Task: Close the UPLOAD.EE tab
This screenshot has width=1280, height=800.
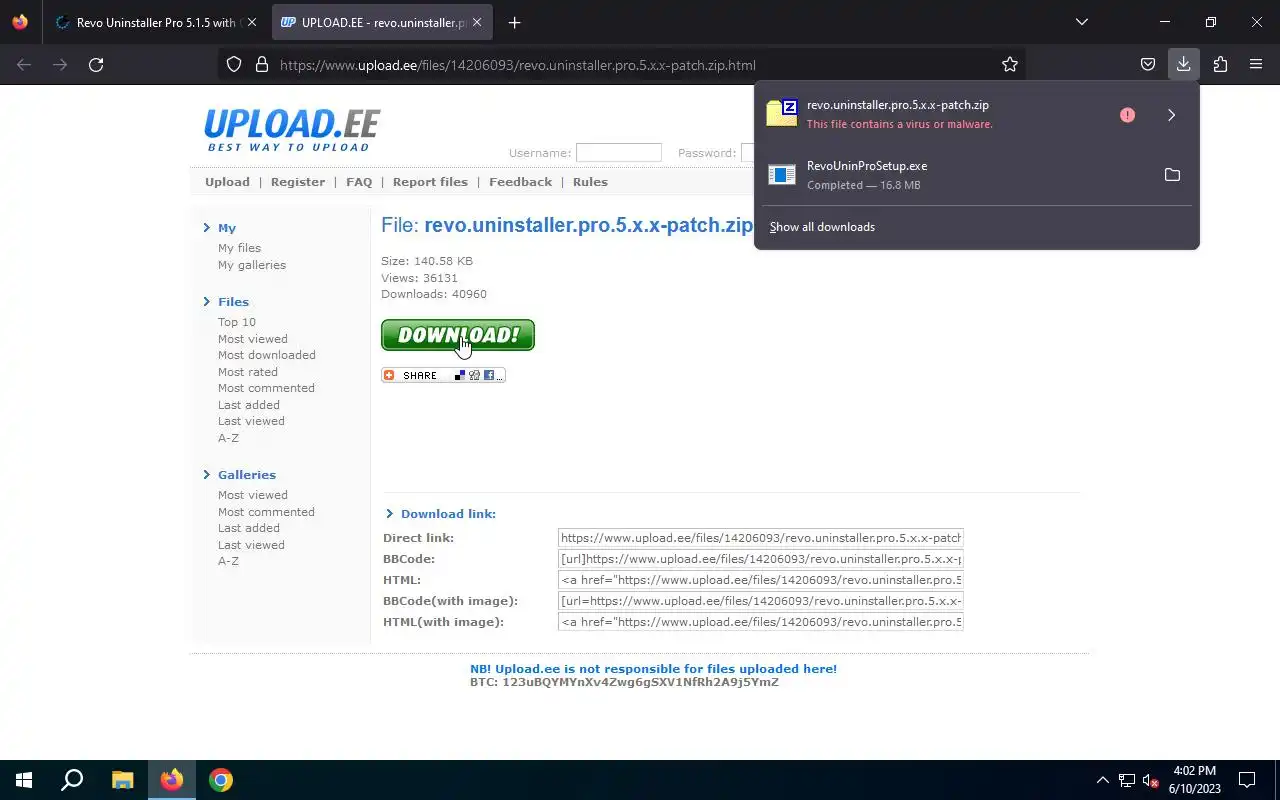Action: (477, 22)
